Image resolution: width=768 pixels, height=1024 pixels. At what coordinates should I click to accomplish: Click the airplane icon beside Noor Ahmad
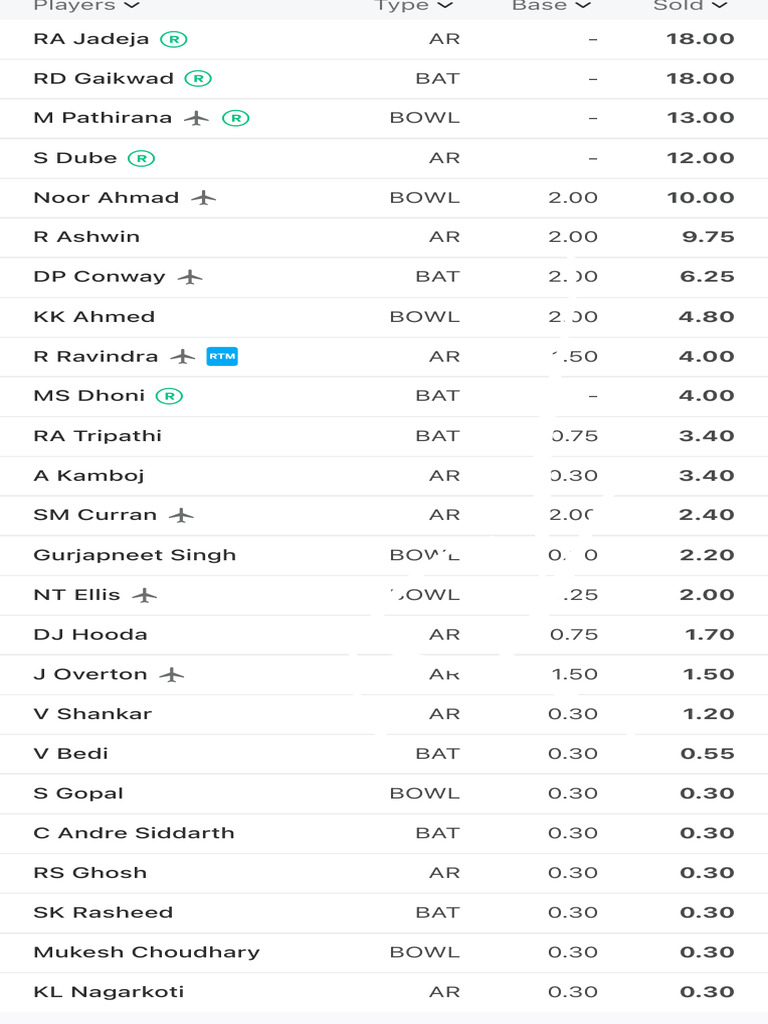point(204,198)
